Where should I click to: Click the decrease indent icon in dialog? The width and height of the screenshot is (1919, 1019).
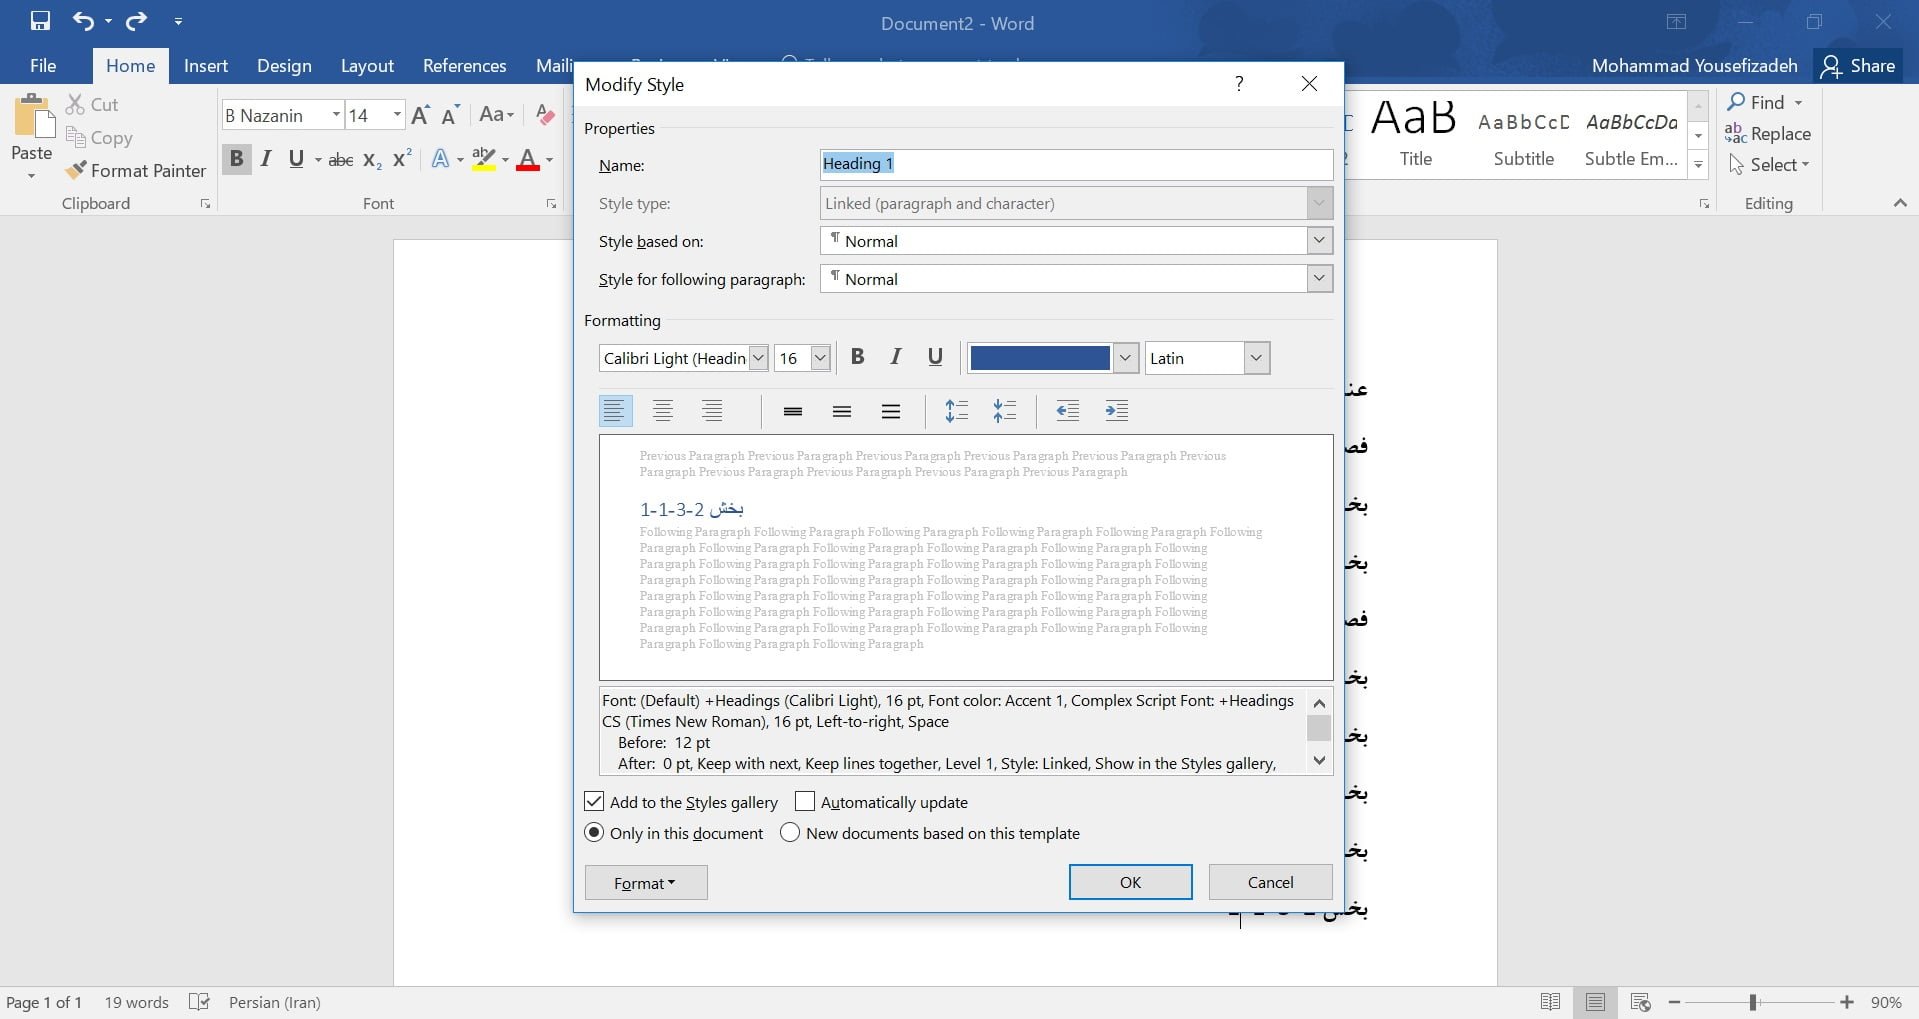point(1067,411)
